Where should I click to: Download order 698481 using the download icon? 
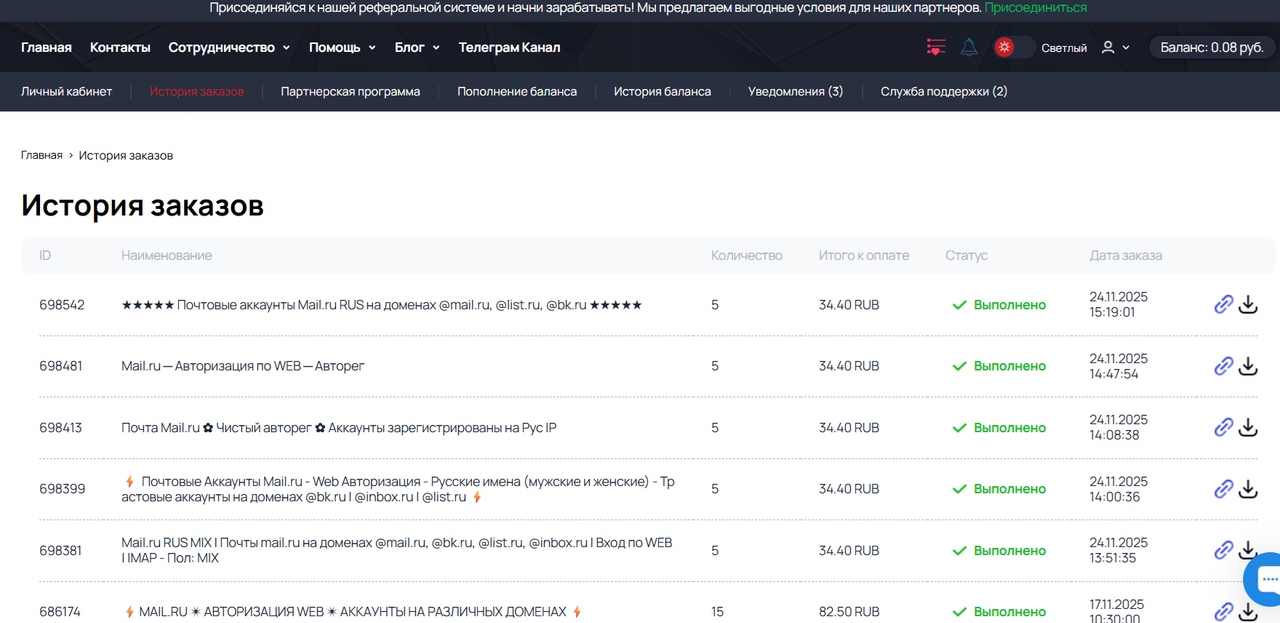tap(1247, 366)
